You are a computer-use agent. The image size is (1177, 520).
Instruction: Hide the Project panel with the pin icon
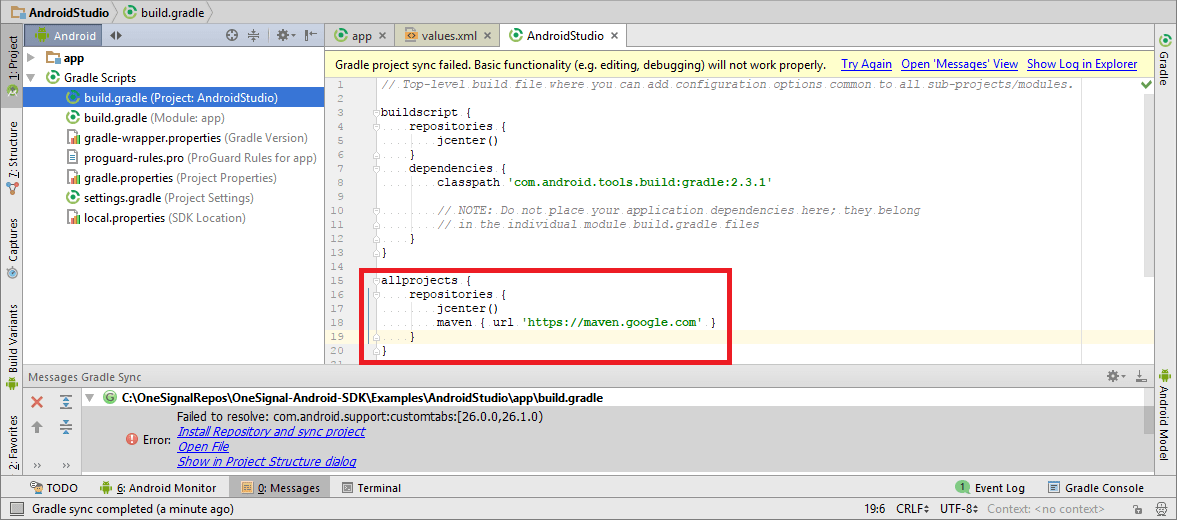click(x=311, y=35)
